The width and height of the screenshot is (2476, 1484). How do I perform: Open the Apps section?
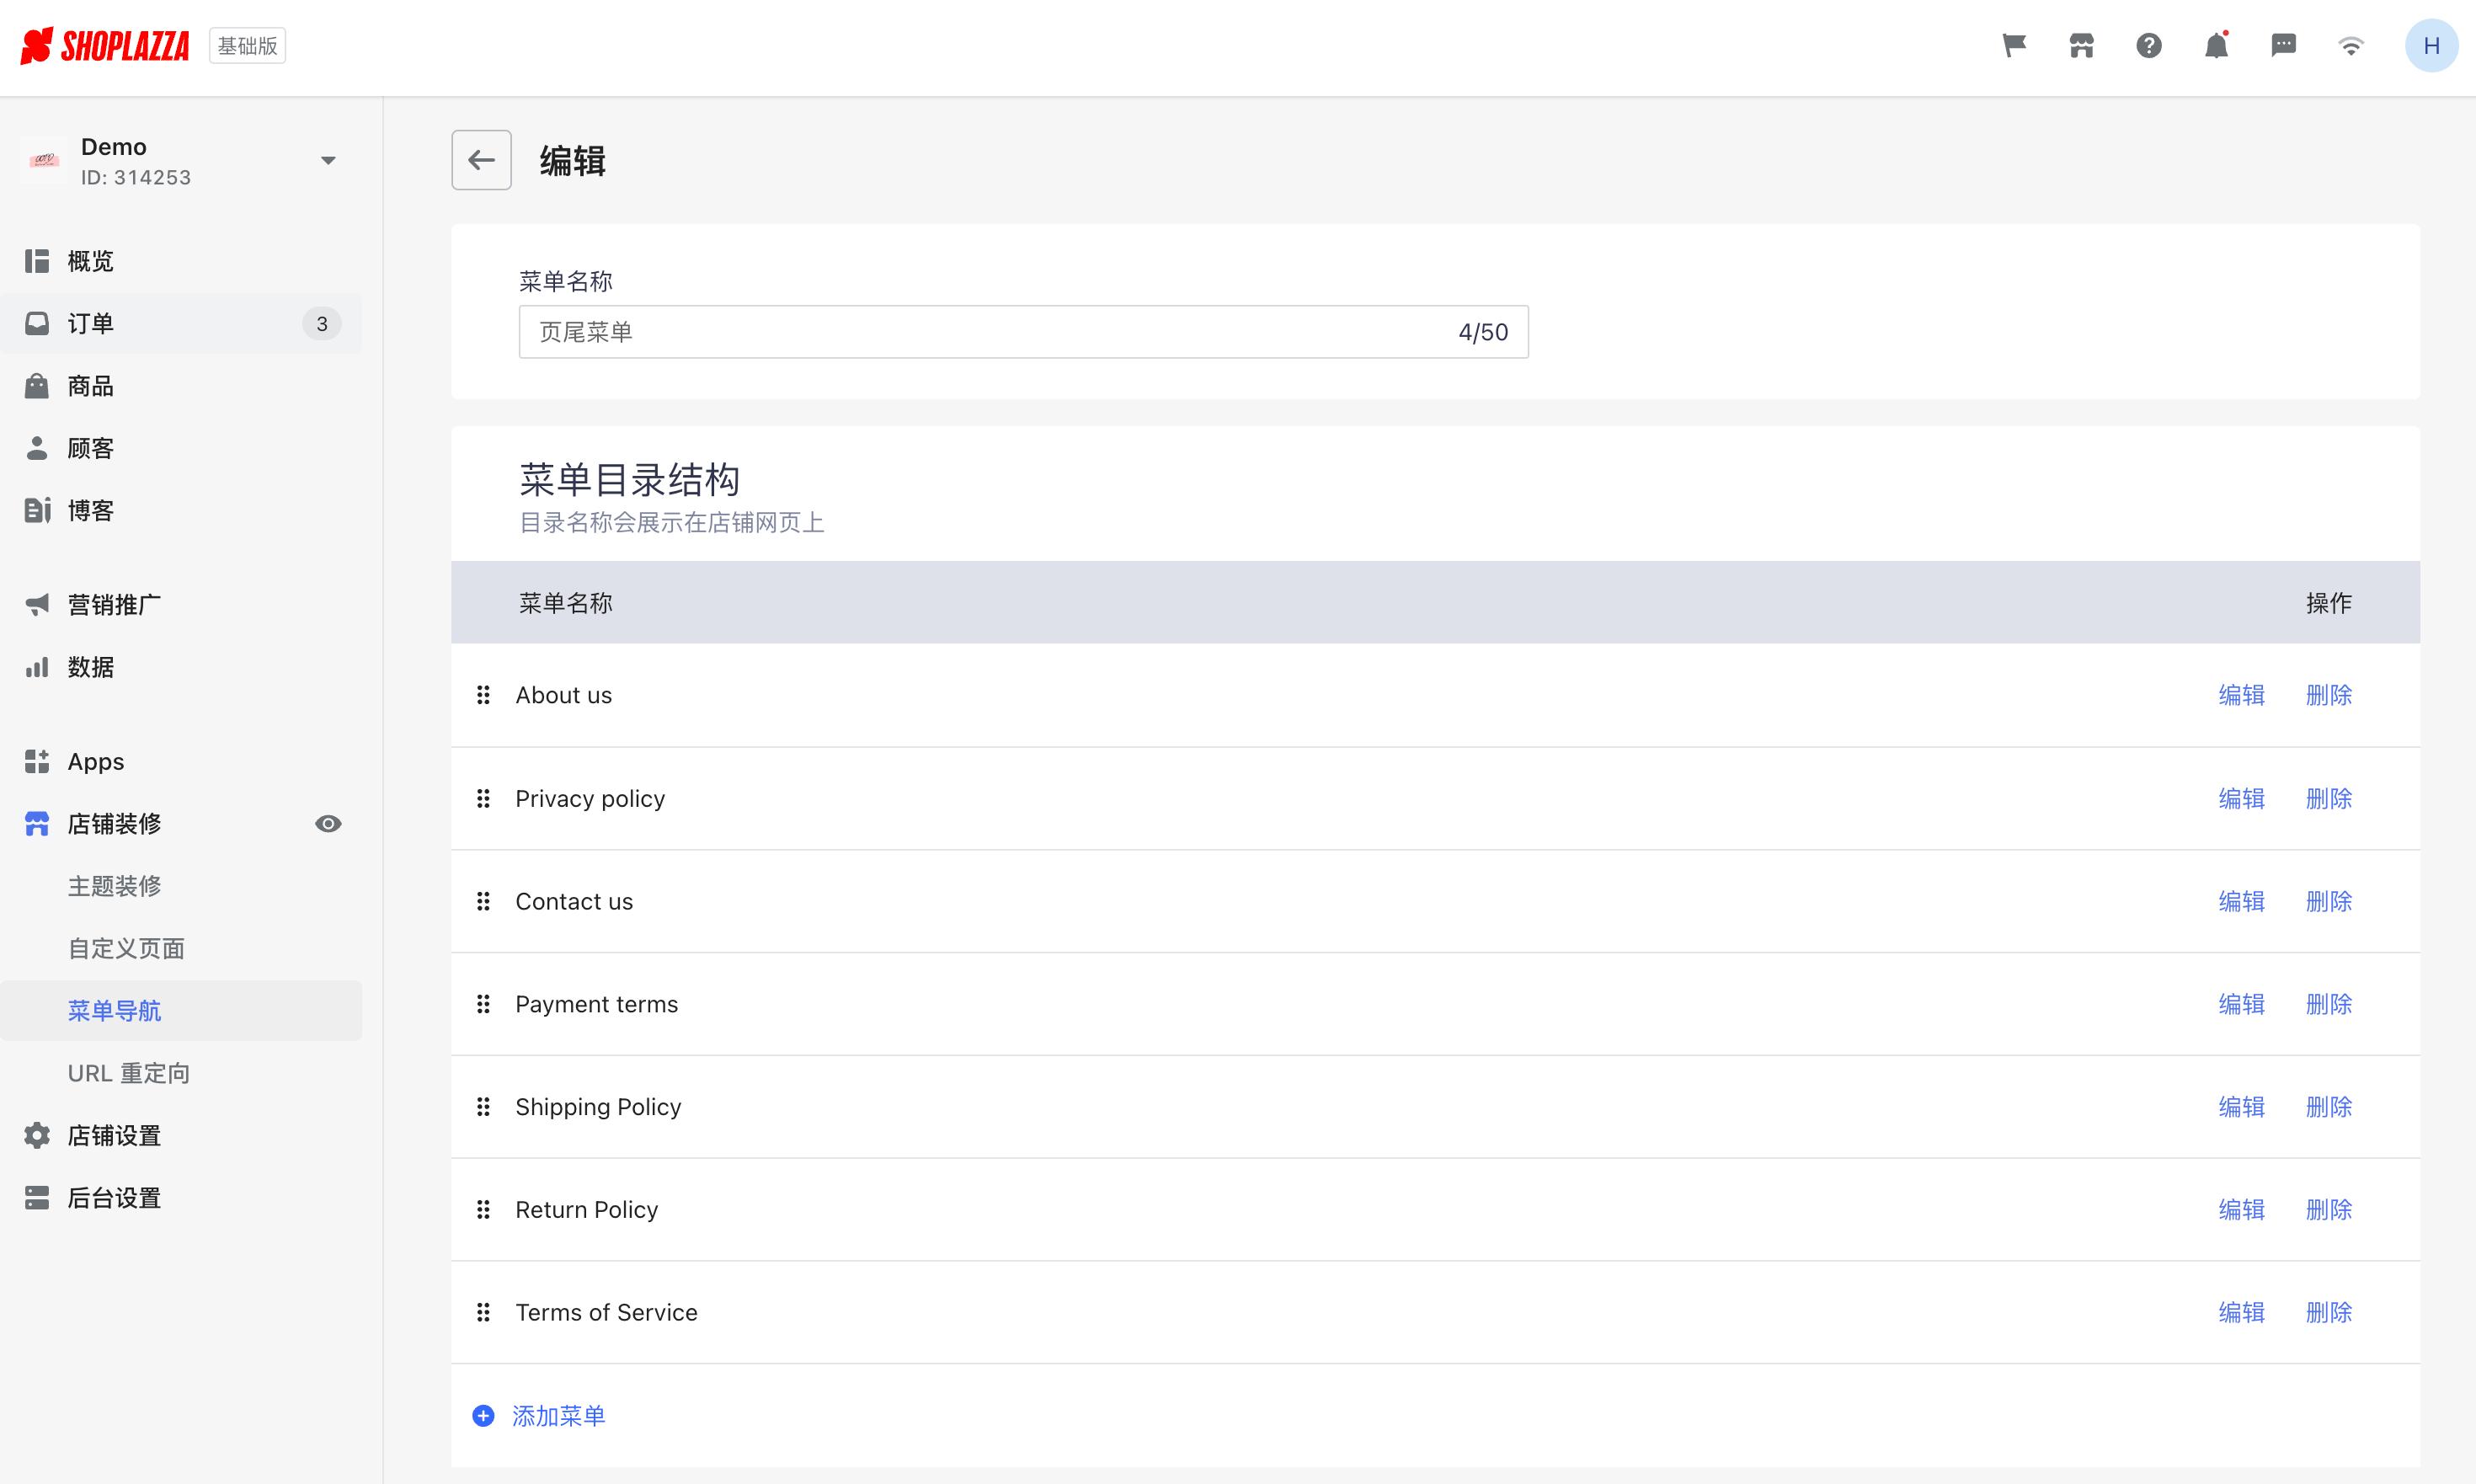(x=95, y=761)
